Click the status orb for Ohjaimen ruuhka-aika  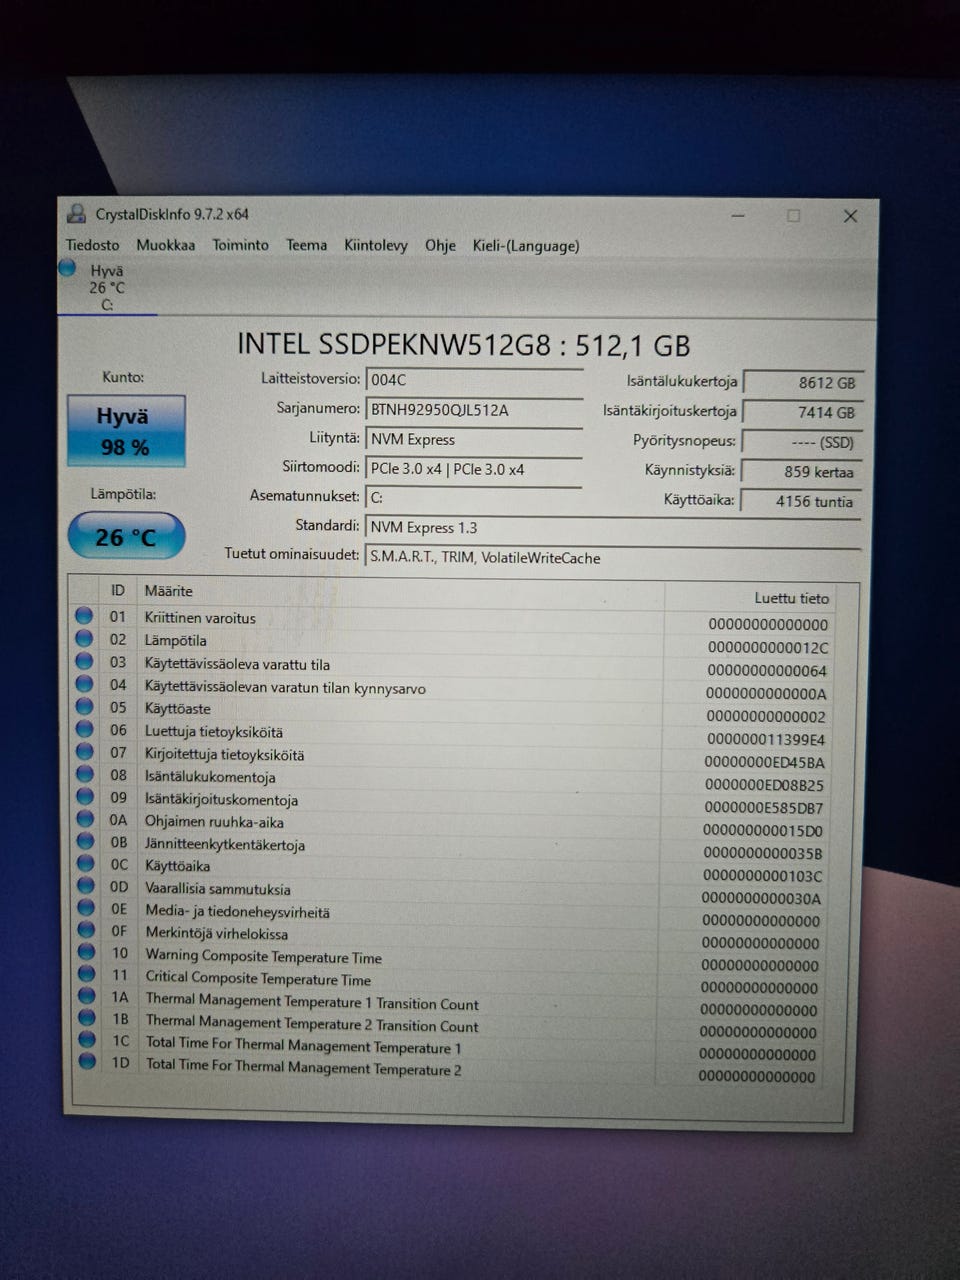85,820
